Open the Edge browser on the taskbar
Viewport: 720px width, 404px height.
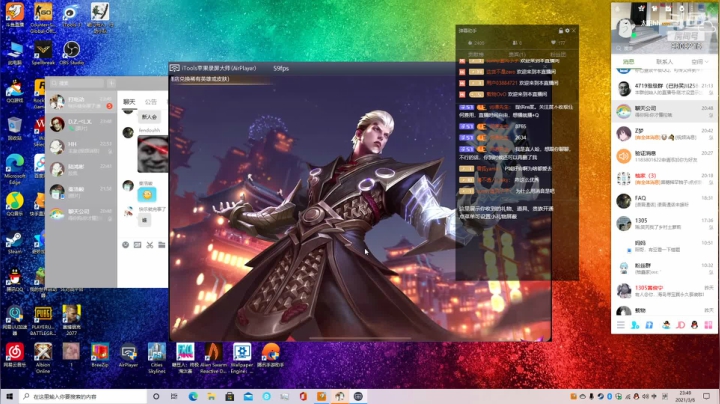pyautogui.click(x=193, y=396)
